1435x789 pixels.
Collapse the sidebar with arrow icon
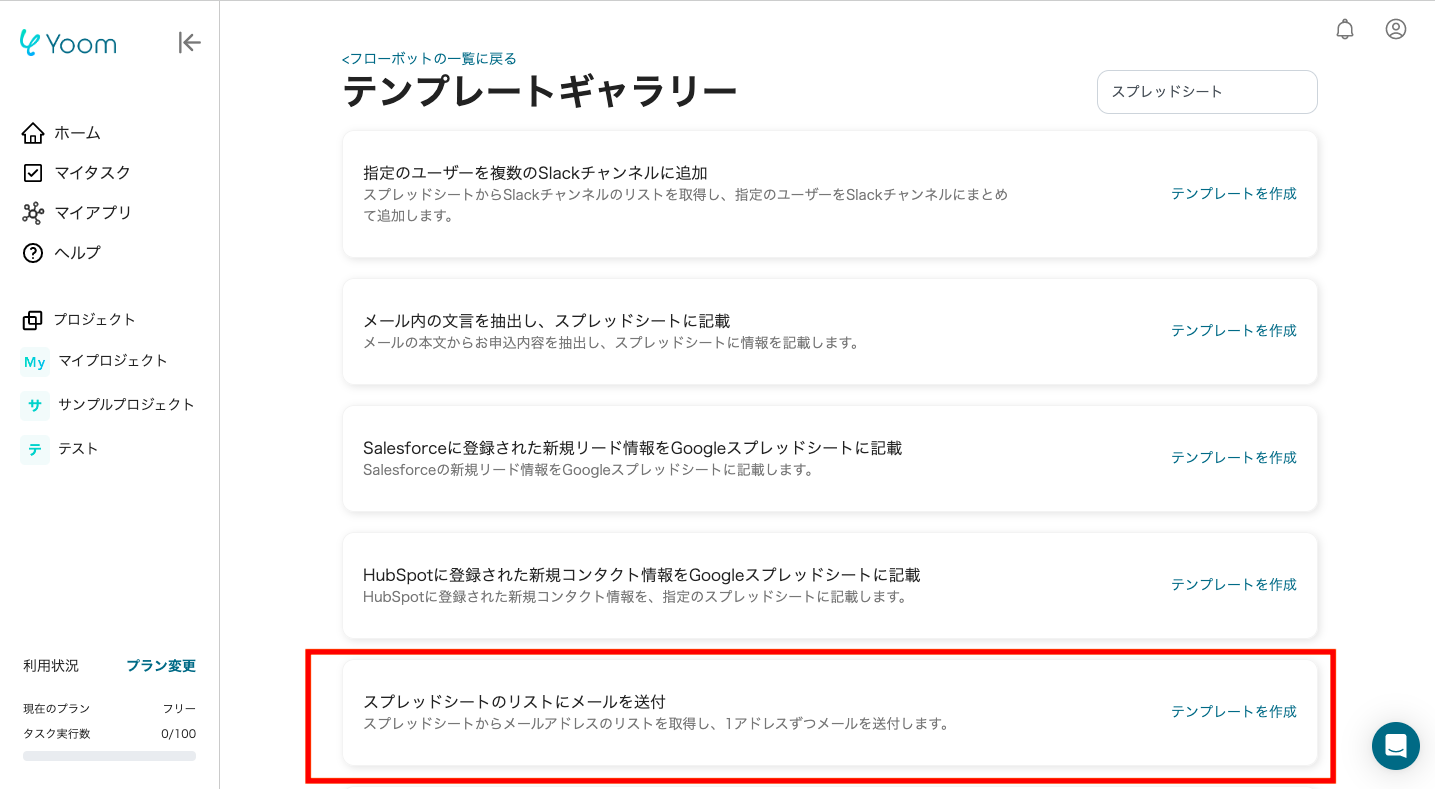pyautogui.click(x=189, y=42)
